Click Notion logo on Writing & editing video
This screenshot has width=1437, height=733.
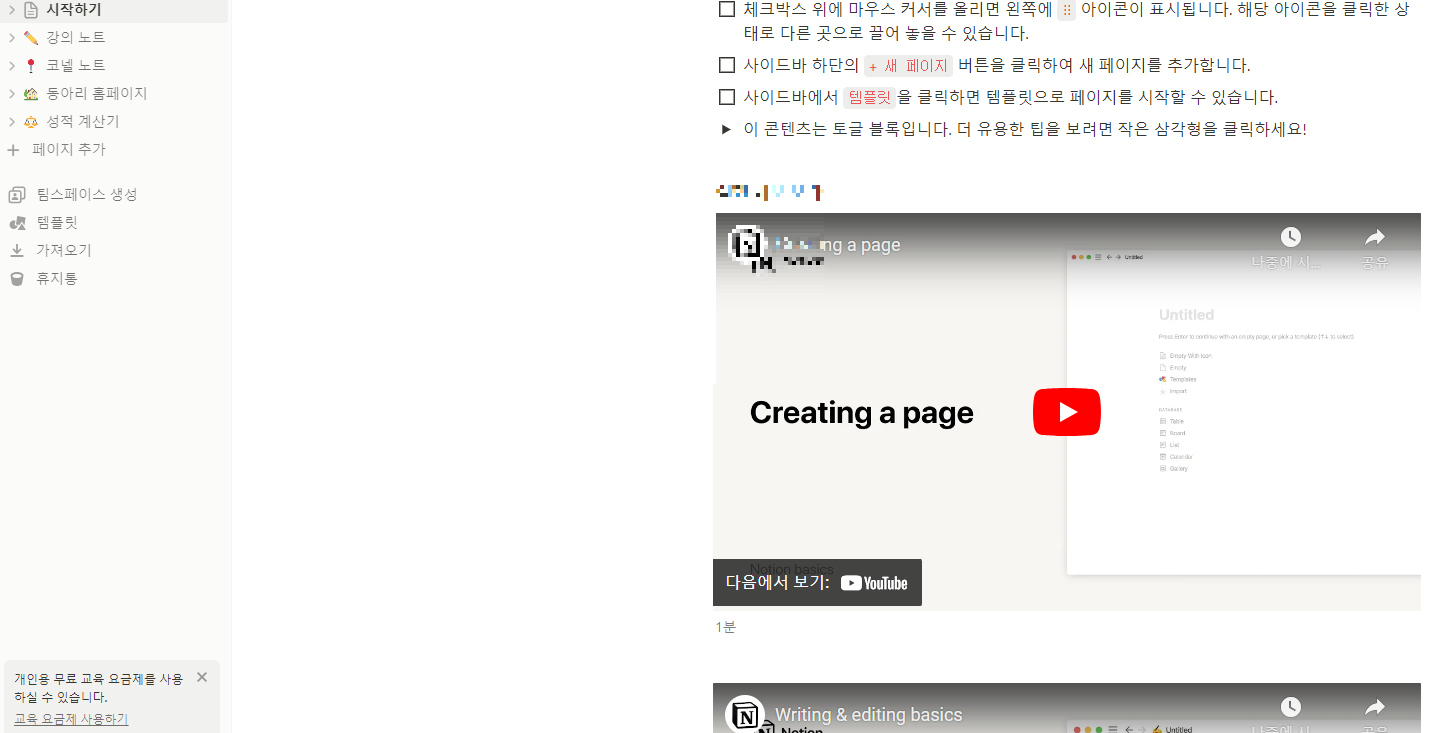click(x=746, y=714)
